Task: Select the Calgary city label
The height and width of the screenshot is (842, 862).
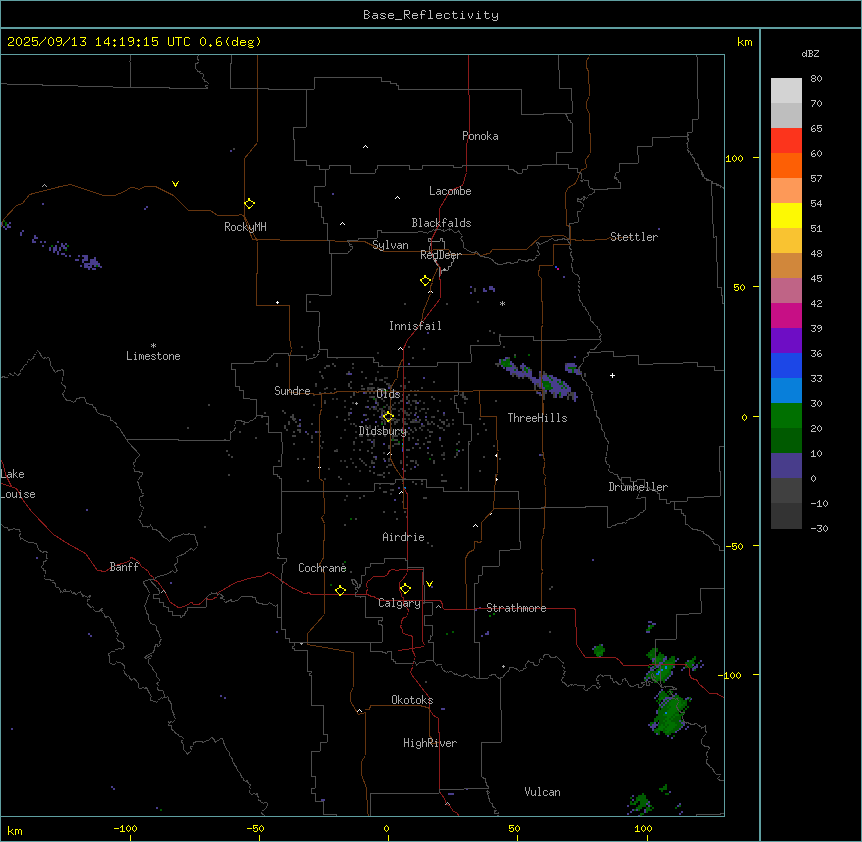Action: point(399,603)
